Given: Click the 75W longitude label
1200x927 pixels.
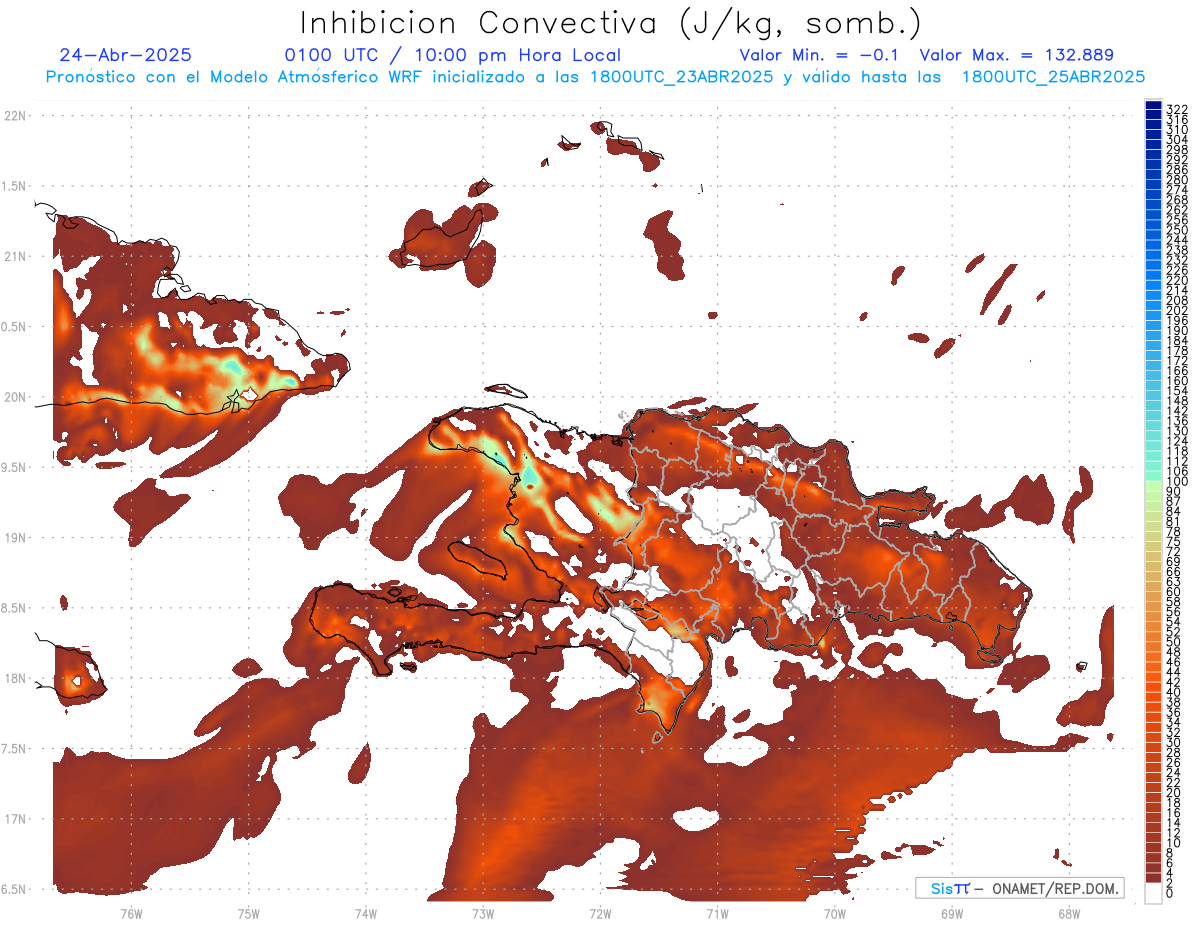Looking at the screenshot, I should 248,913.
